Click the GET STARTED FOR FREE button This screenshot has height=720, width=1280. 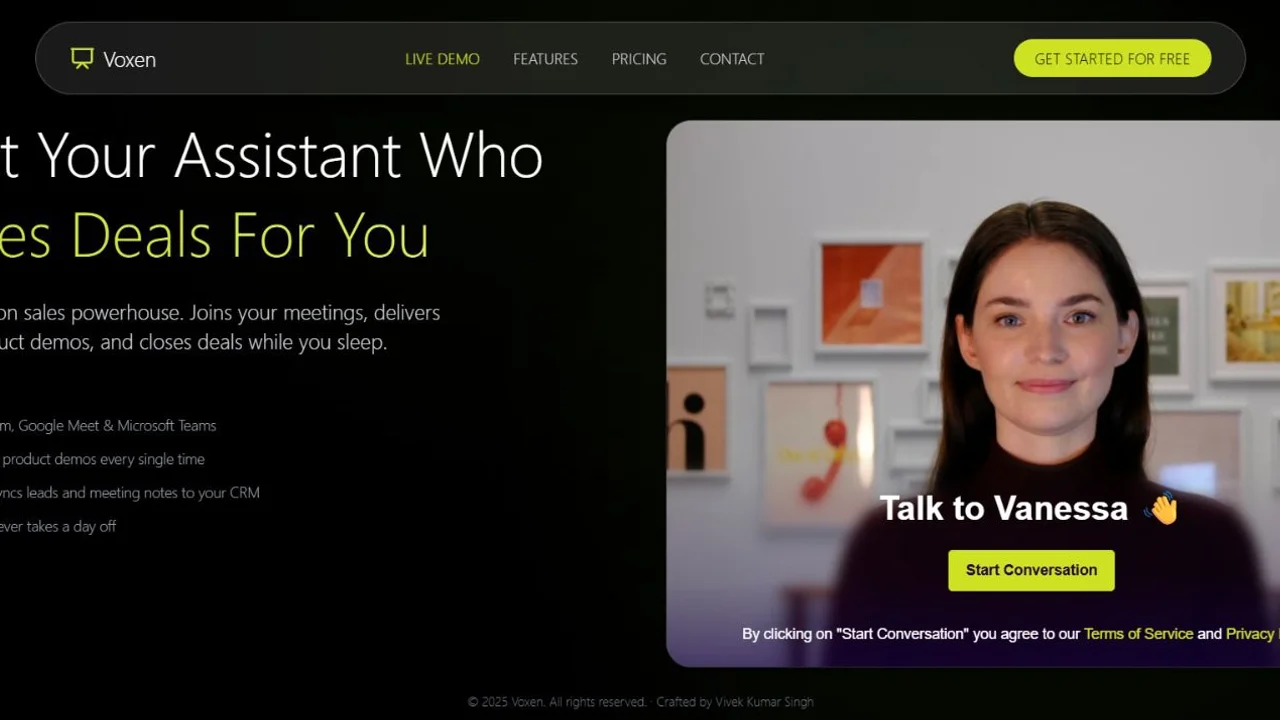pos(1112,58)
